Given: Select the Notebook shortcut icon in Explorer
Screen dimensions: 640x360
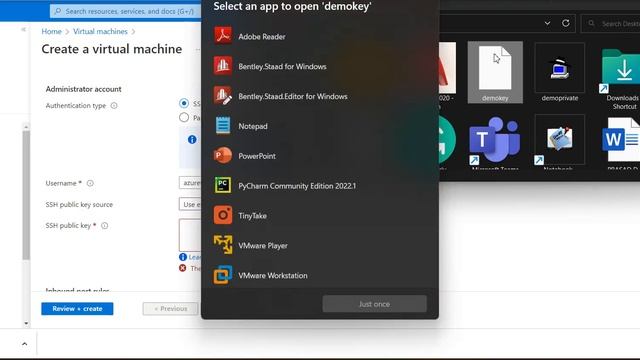Looking at the screenshot, I should click(560, 141).
